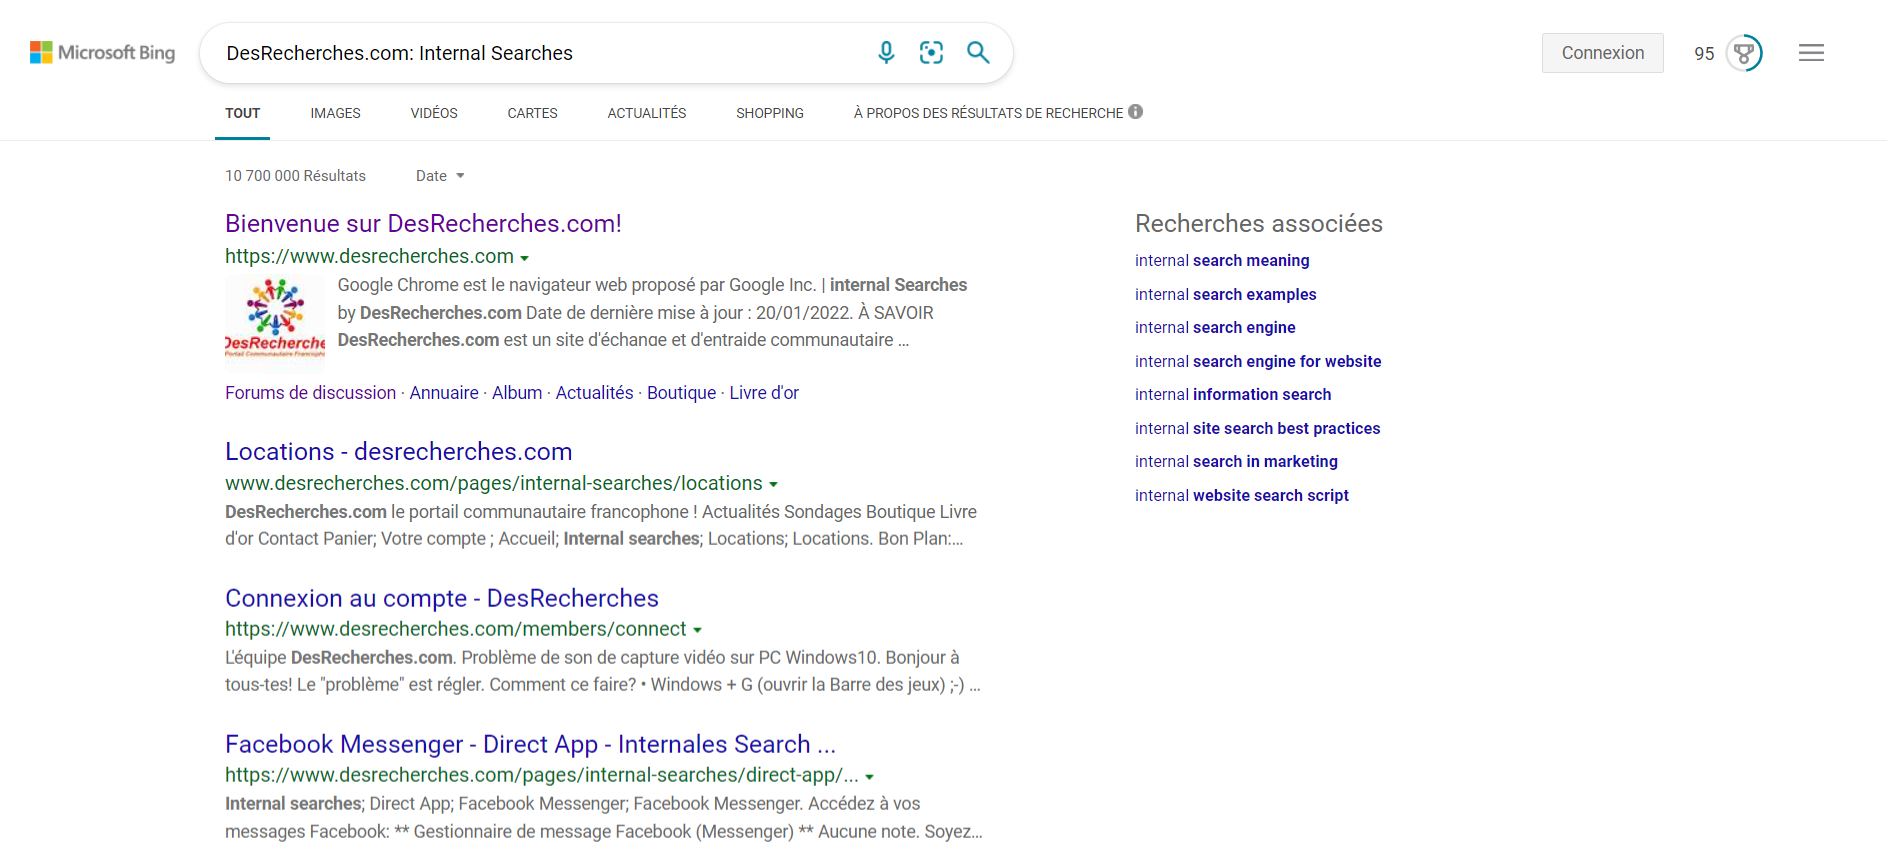This screenshot has width=1887, height=862.
Task: Open the Rewards trophy icon
Action: [x=1744, y=53]
